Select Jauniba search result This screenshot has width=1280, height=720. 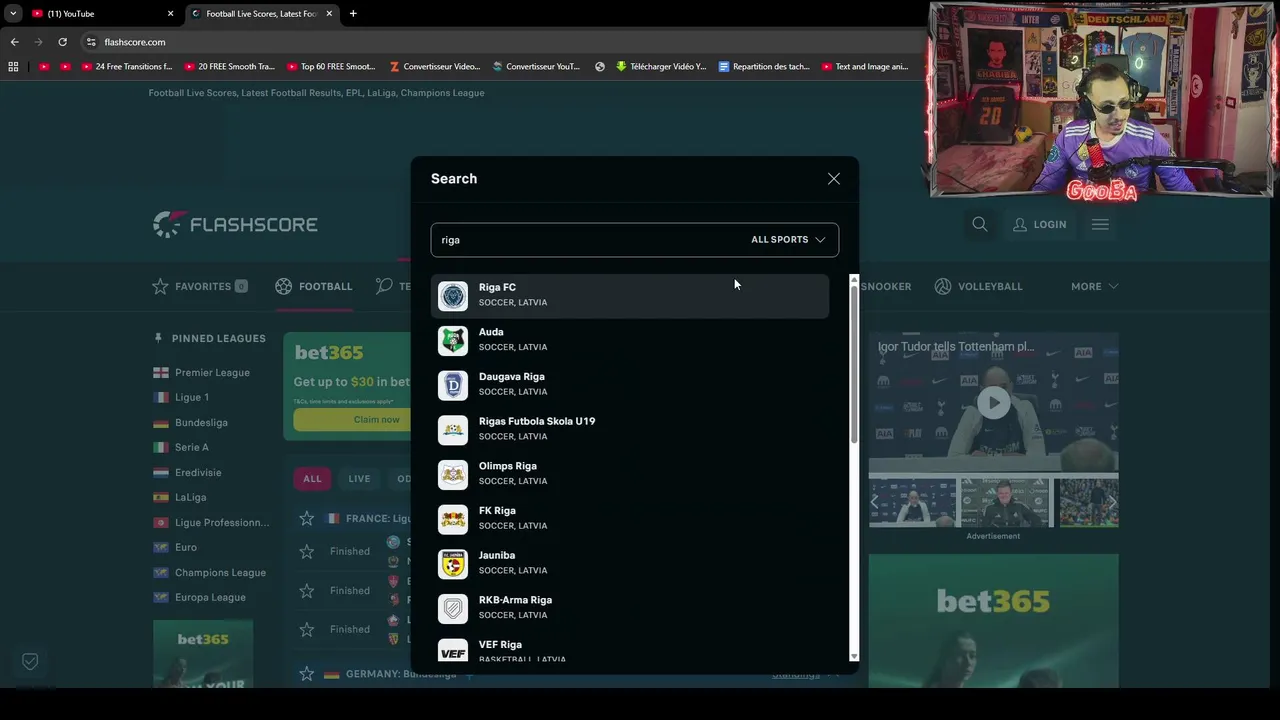pos(630,564)
